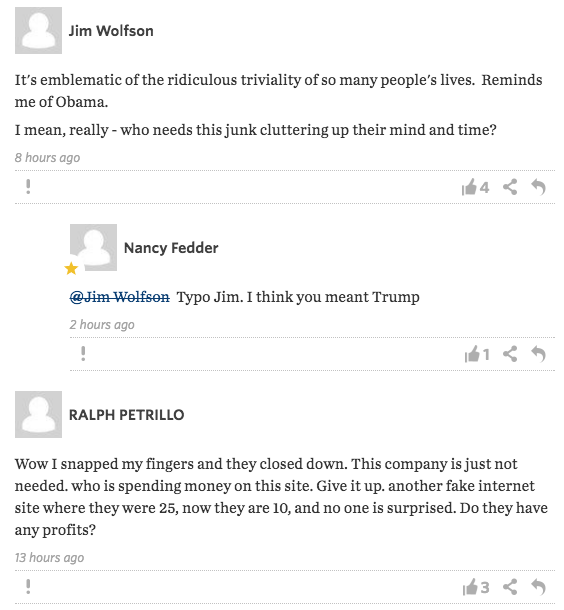The height and width of the screenshot is (610, 564).
Task: Reply to Ralph Petrillo's comment
Action: coord(539,587)
